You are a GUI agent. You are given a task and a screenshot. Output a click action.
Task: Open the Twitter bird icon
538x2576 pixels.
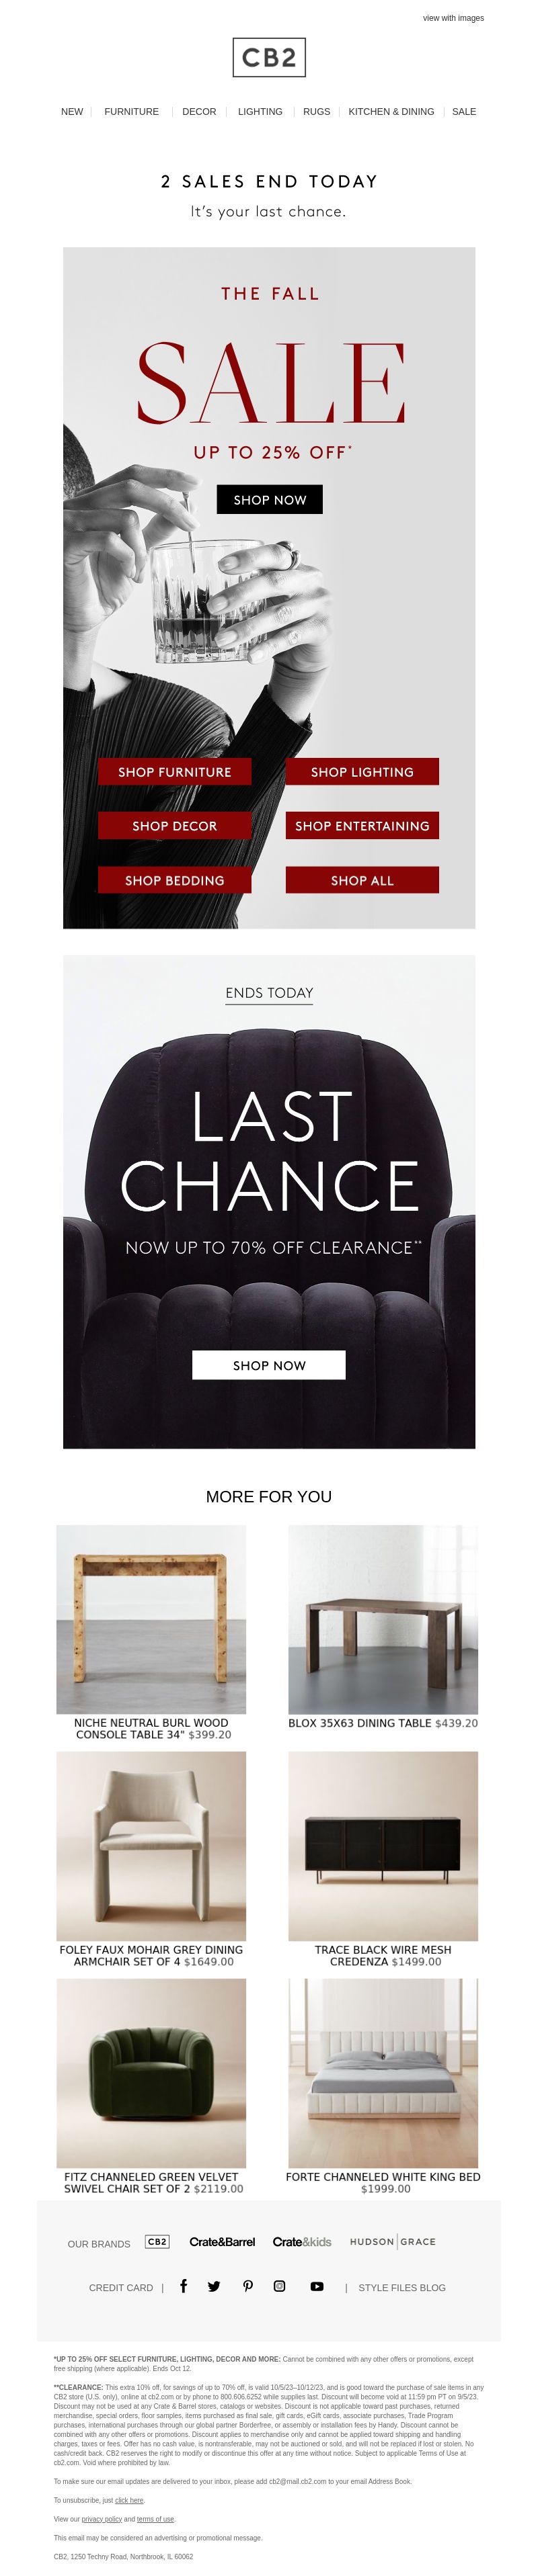pos(214,2285)
